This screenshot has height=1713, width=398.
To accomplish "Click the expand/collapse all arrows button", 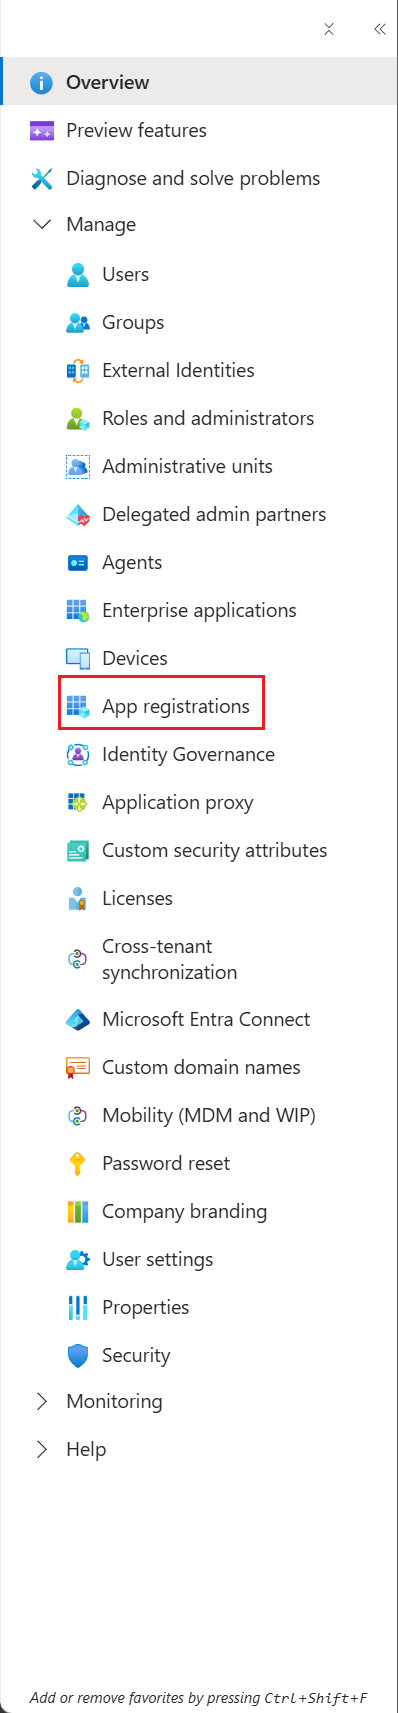I will (x=329, y=29).
